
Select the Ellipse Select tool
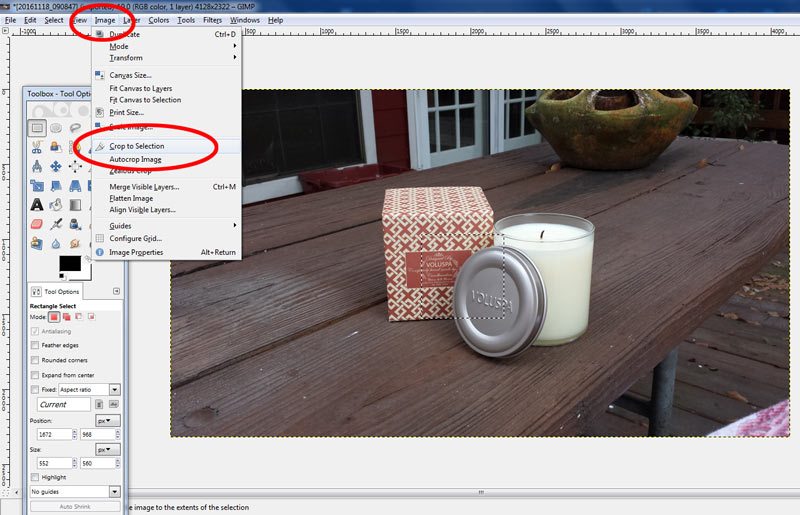56,128
